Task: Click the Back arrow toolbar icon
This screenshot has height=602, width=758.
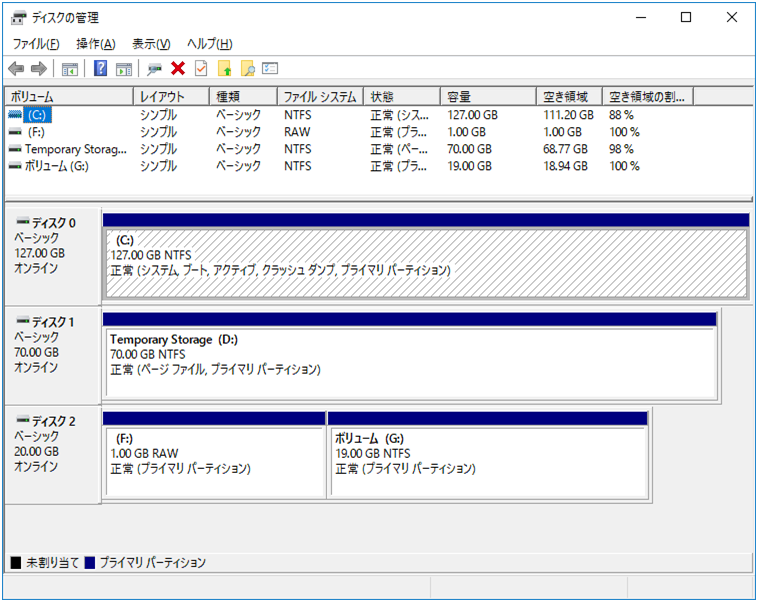Action: tap(16, 69)
